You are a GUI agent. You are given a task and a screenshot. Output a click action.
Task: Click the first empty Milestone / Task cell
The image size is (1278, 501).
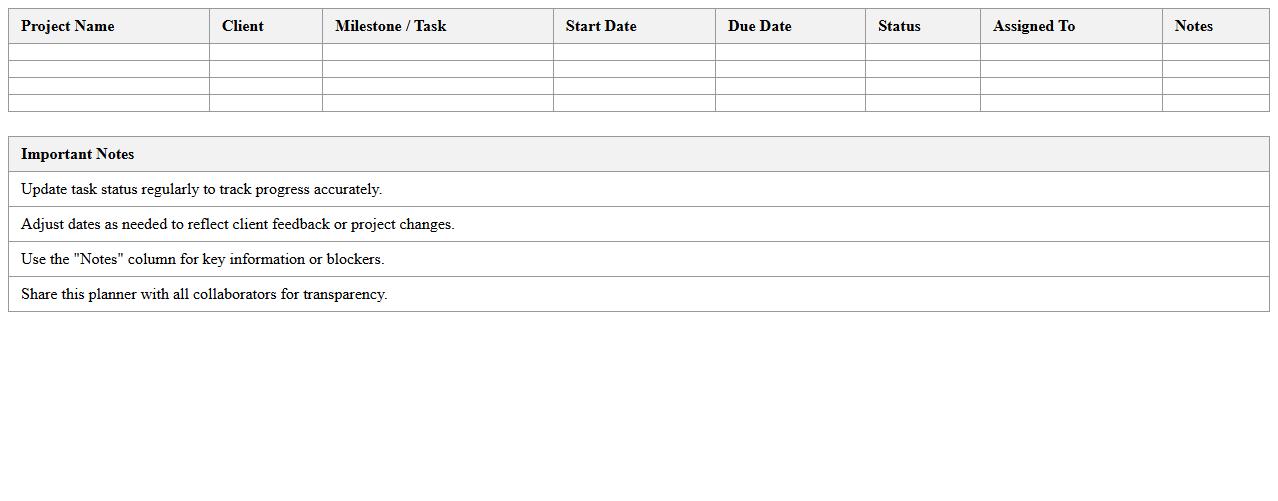[x=438, y=52]
